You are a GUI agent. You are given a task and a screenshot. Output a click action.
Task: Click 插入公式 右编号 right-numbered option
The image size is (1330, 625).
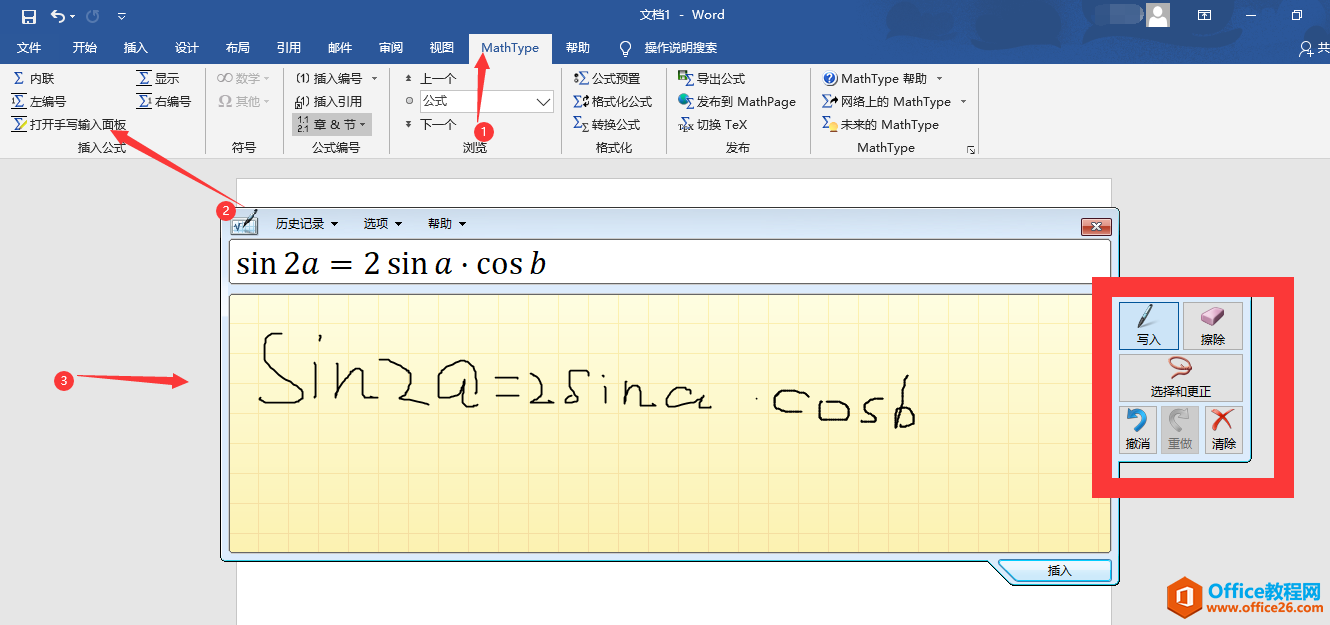164,101
